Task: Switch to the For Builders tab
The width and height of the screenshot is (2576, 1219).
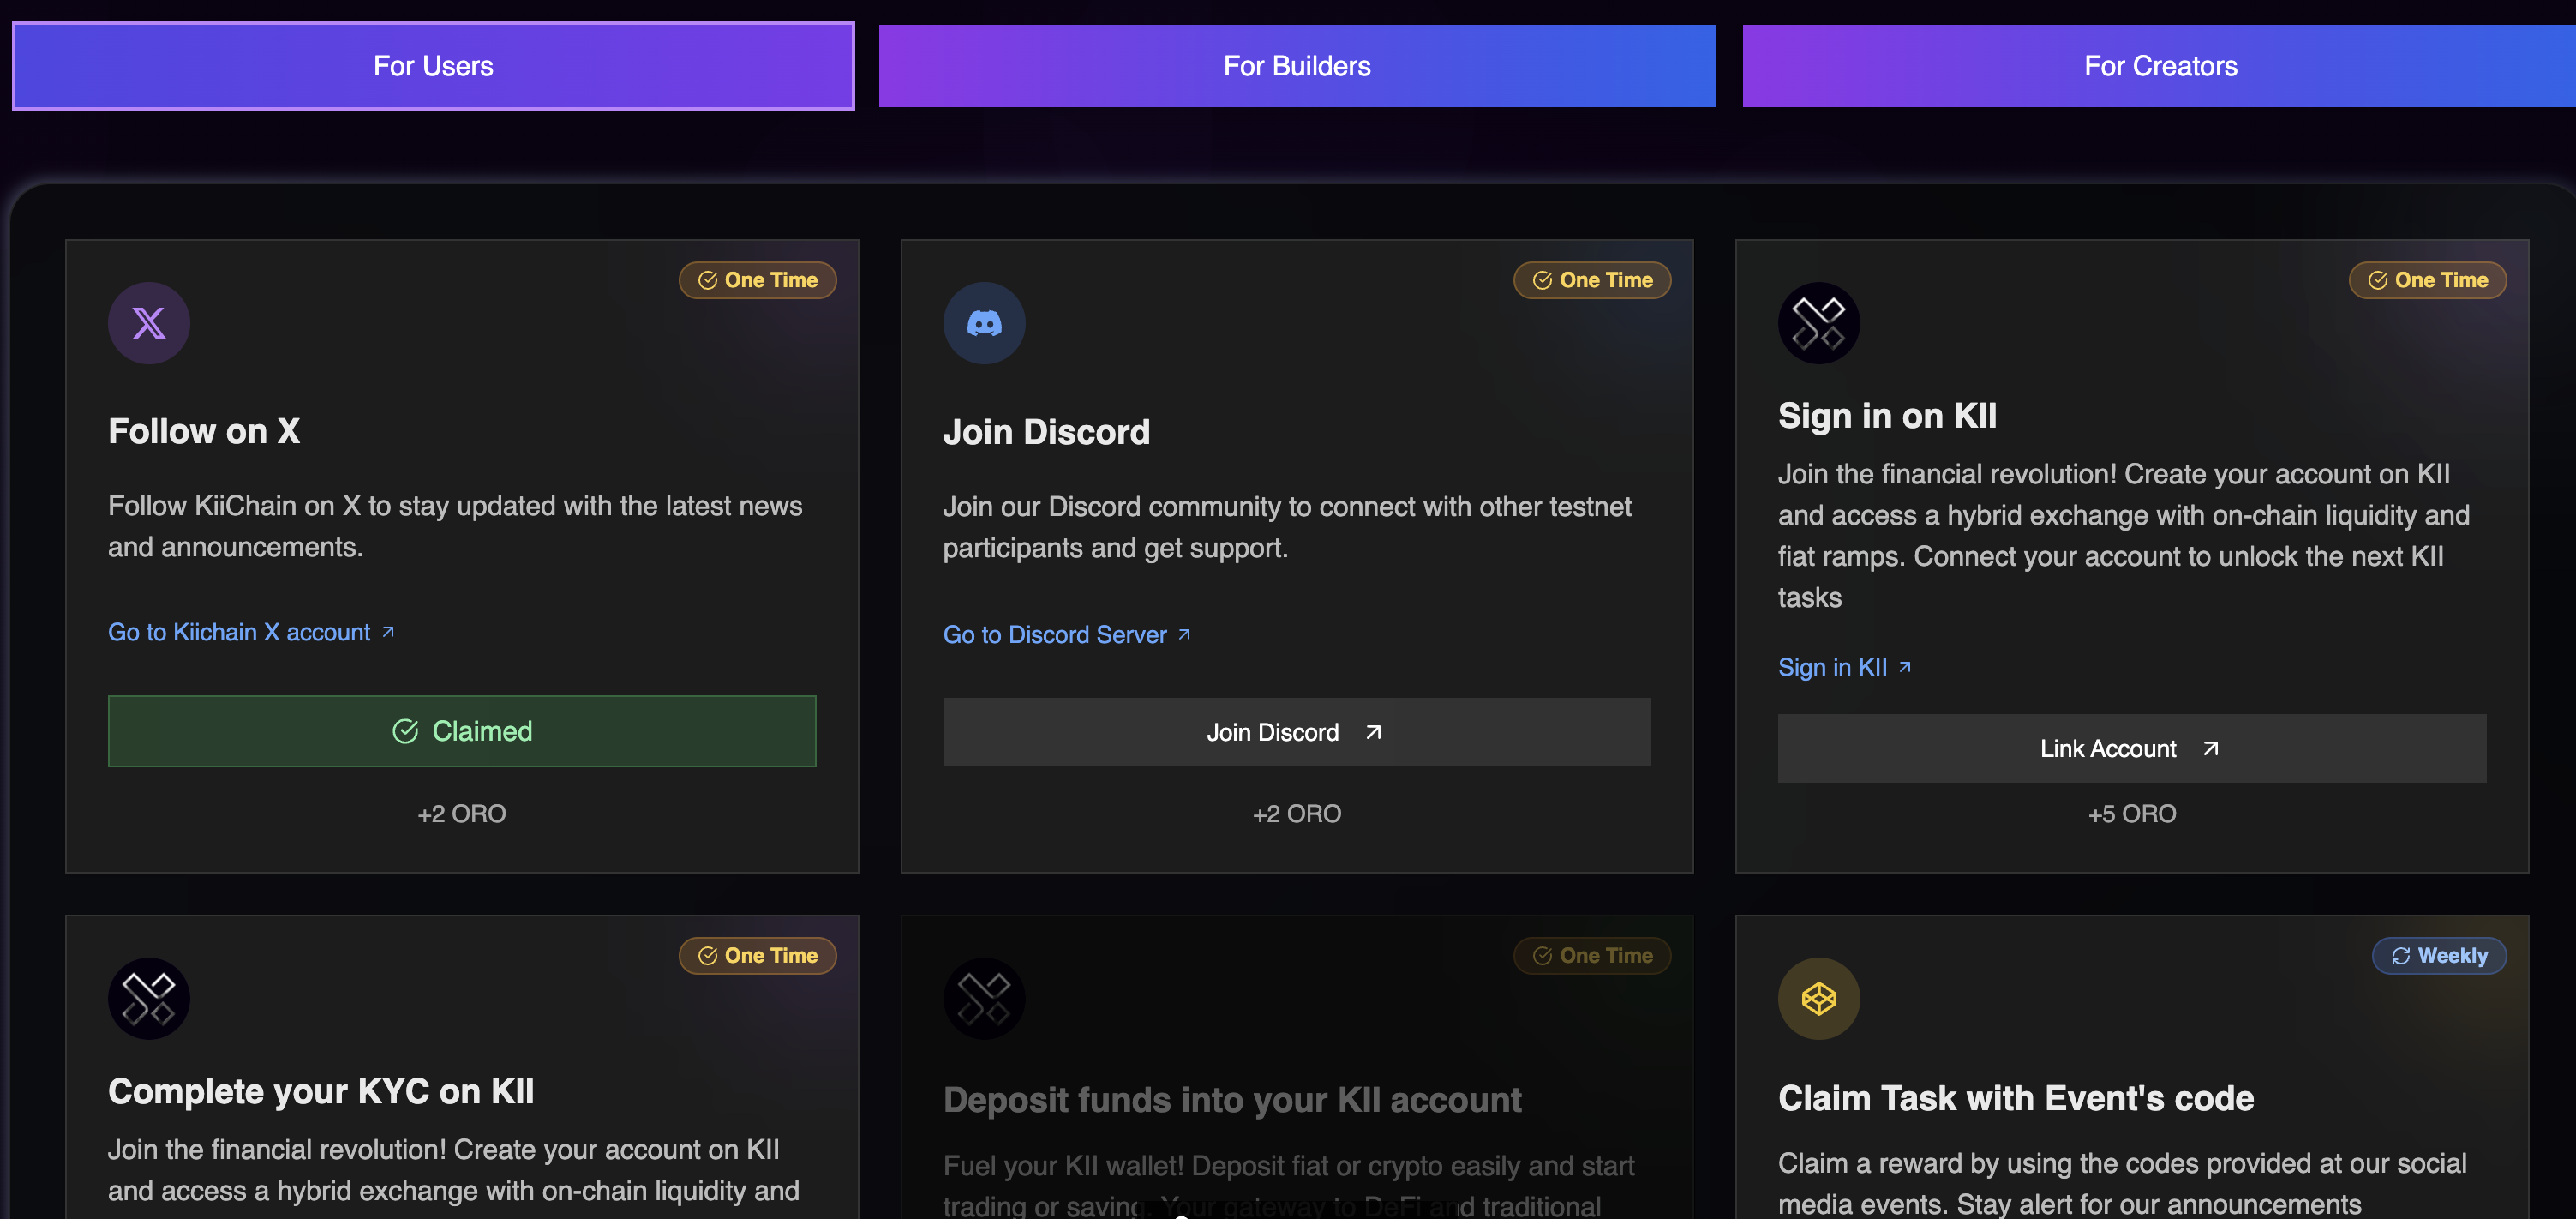Action: pyautogui.click(x=1297, y=66)
